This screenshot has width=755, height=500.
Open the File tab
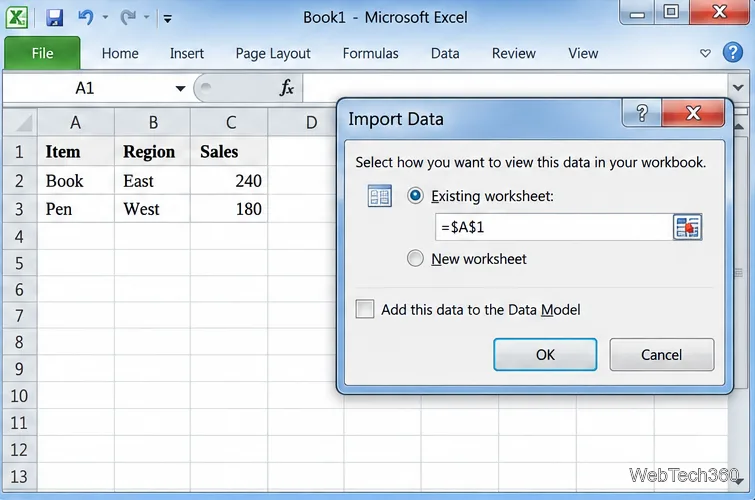point(42,53)
